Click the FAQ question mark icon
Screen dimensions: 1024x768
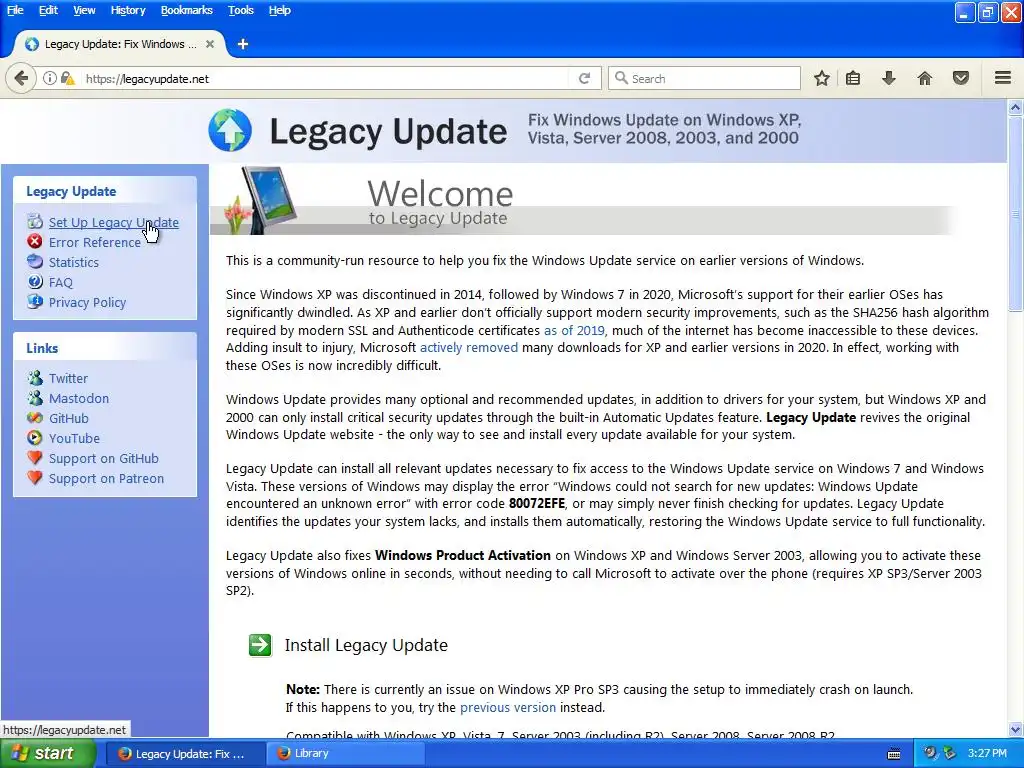point(35,281)
